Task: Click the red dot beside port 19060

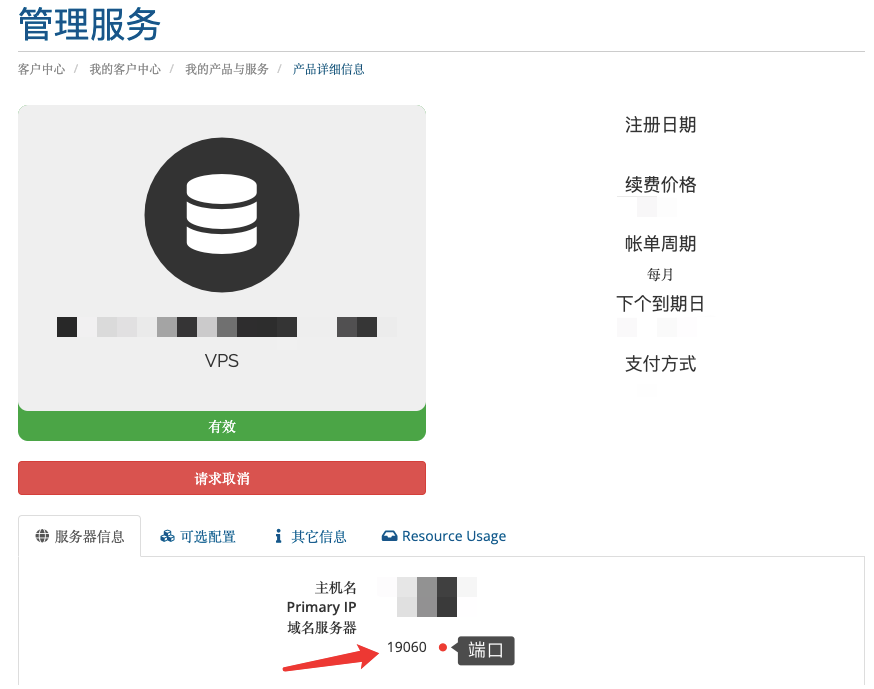Action: 441,647
